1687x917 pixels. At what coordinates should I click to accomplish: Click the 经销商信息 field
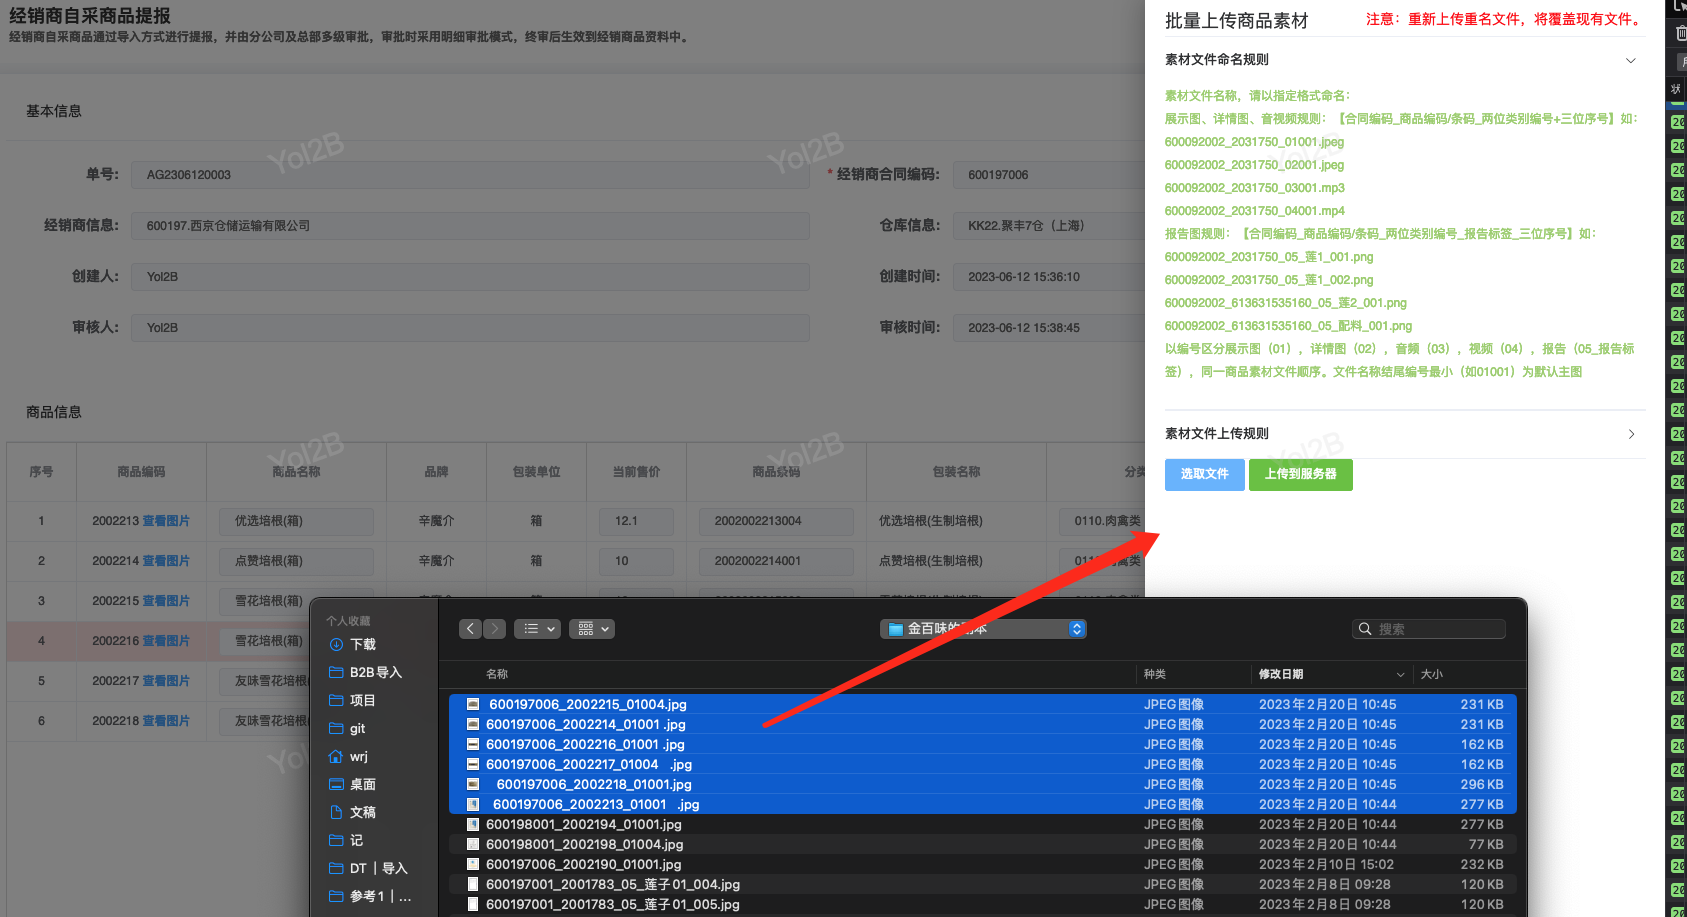[x=470, y=226]
